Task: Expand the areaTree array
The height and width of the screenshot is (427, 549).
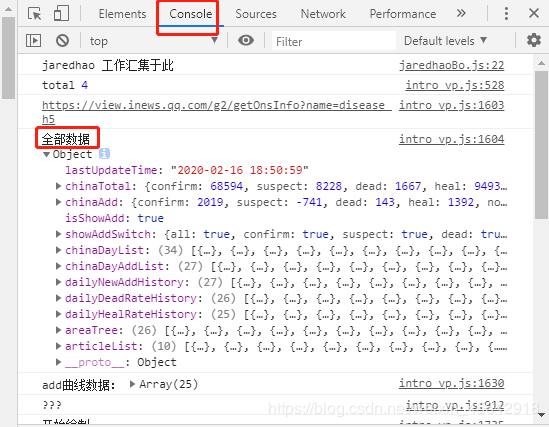Action: [58, 330]
